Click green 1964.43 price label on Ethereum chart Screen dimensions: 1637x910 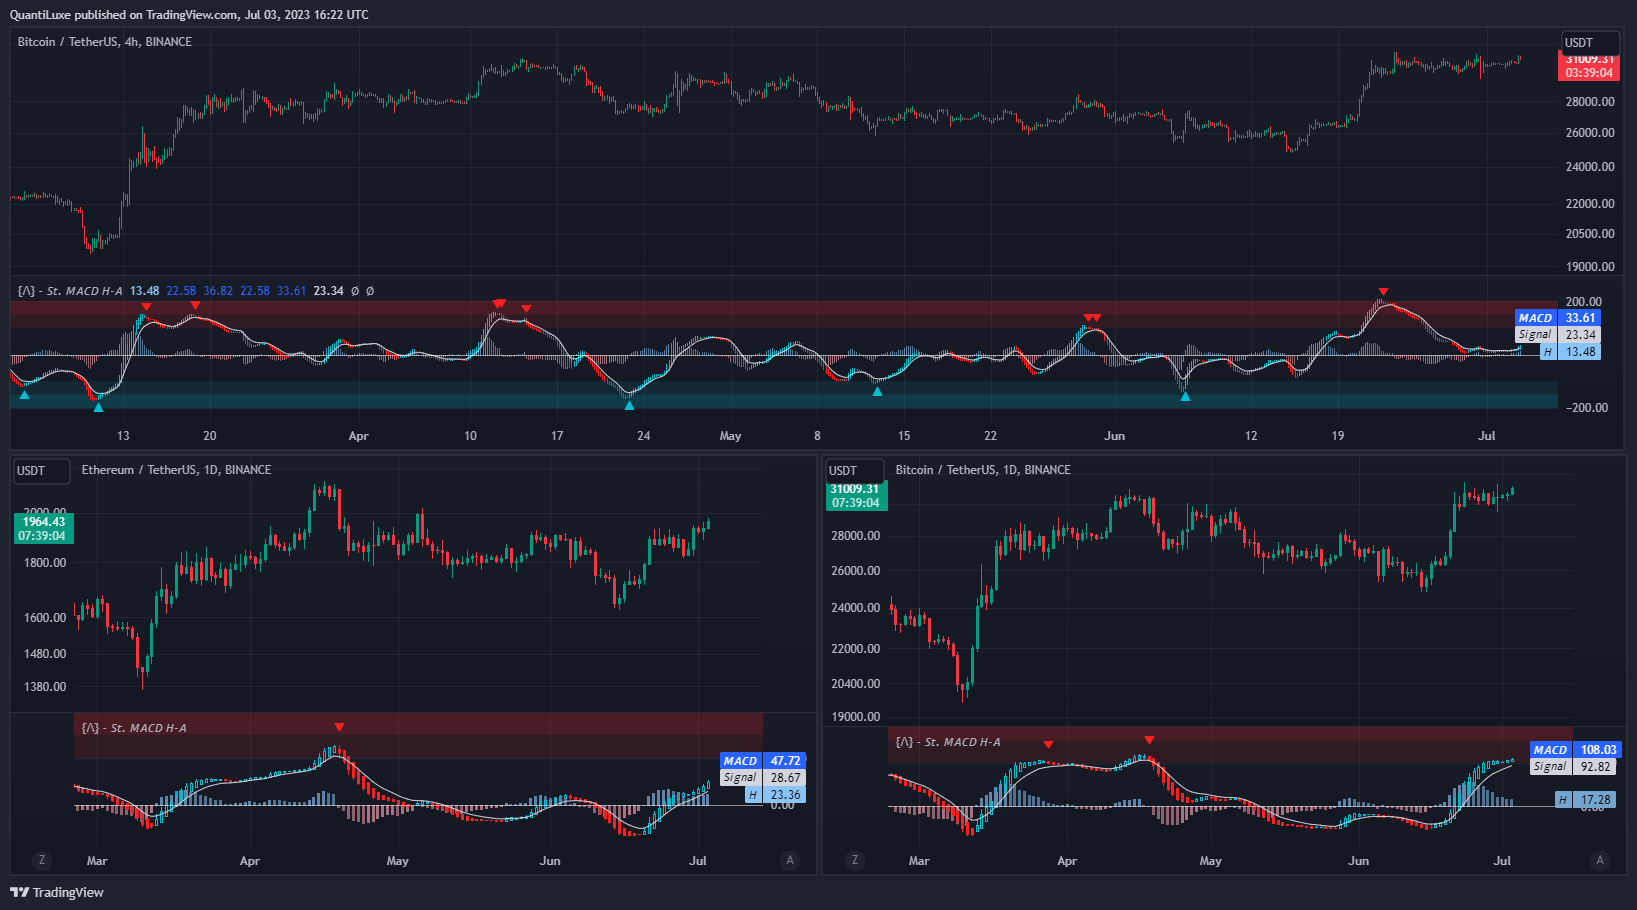pos(44,529)
